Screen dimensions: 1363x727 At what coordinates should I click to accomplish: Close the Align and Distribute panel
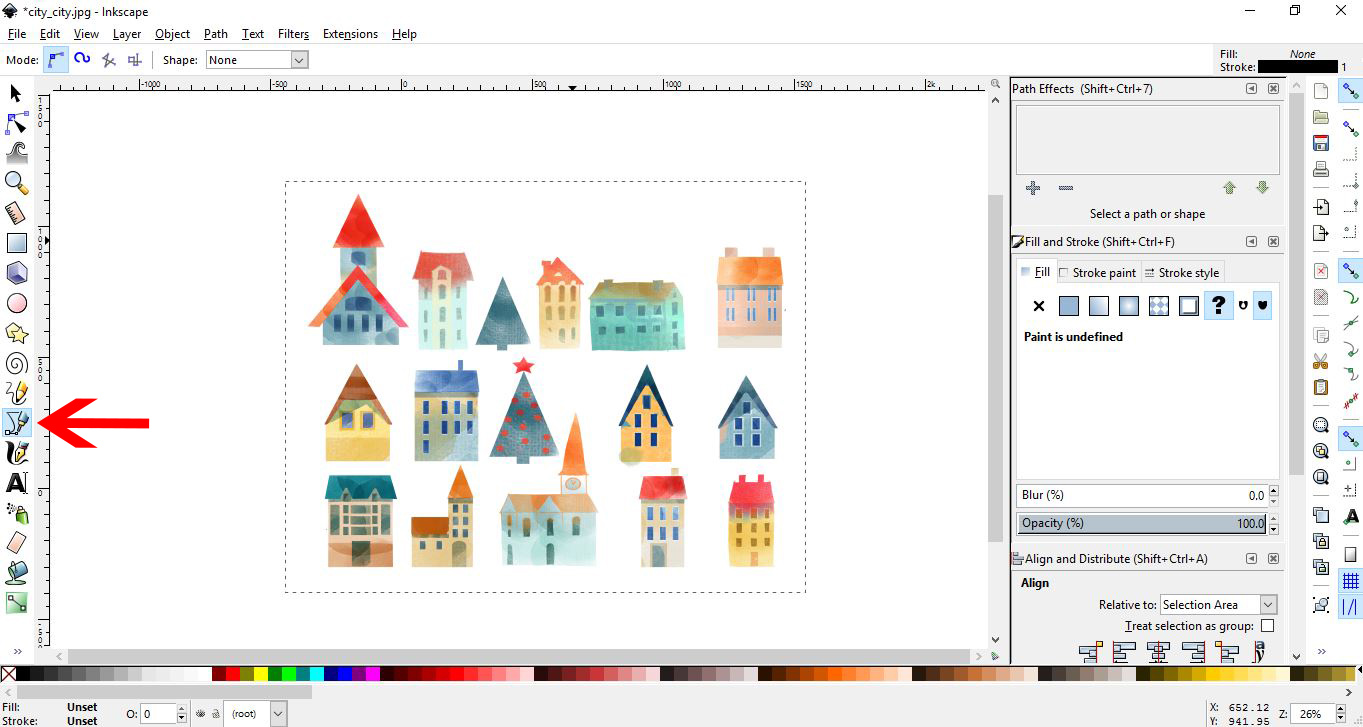(x=1273, y=559)
